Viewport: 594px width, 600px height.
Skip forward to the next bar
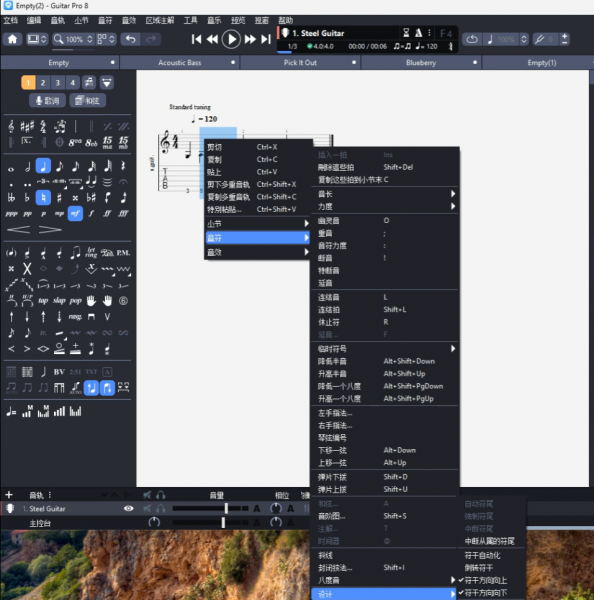250,39
